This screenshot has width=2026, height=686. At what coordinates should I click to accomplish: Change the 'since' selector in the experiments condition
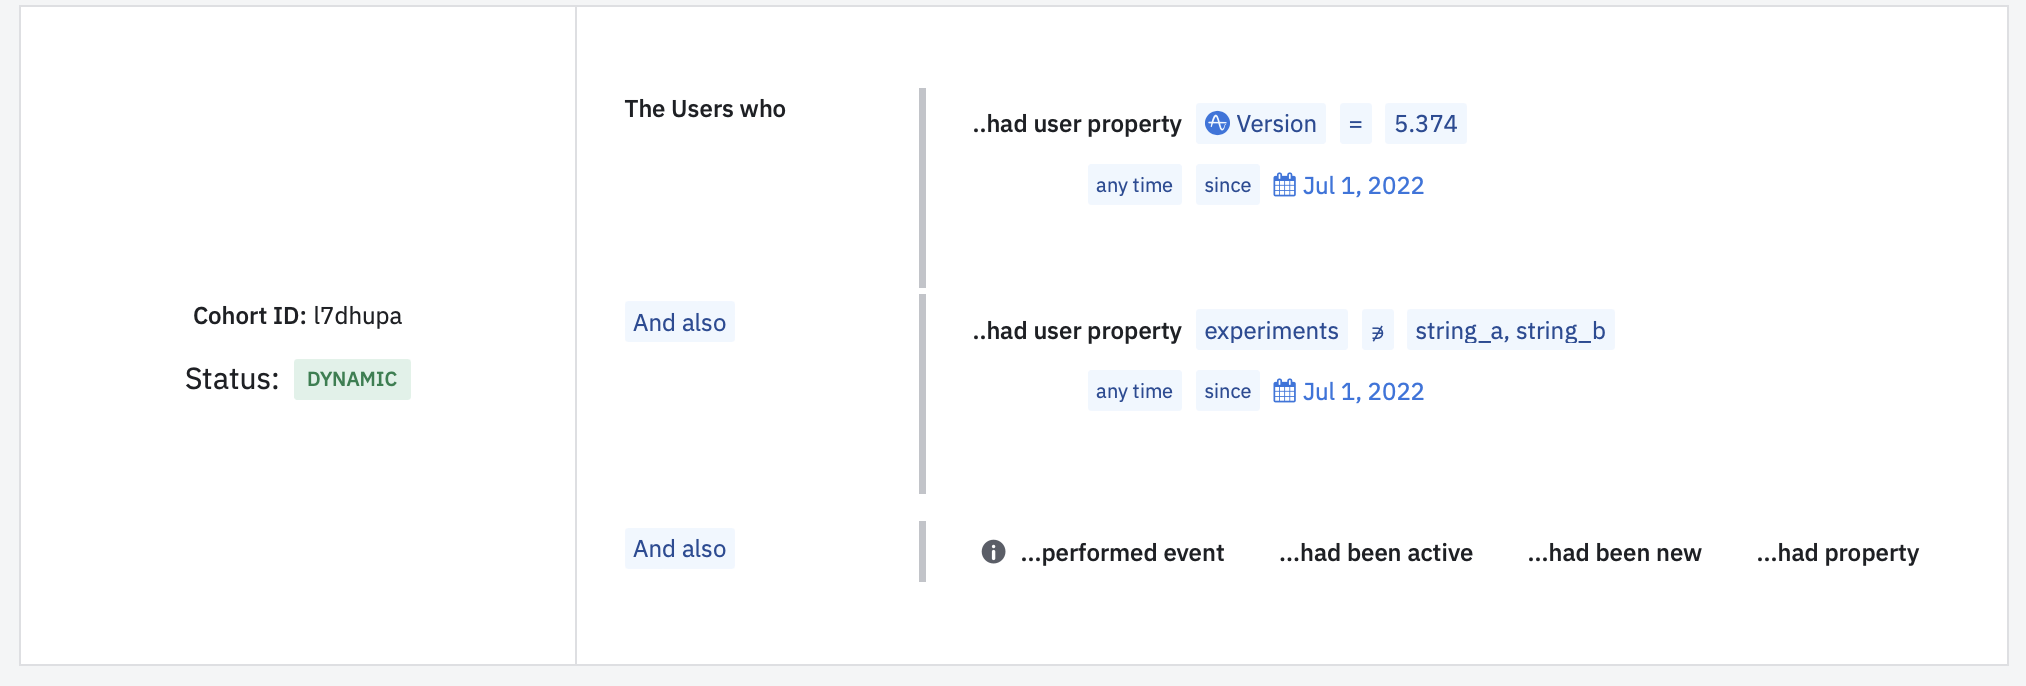(1227, 391)
